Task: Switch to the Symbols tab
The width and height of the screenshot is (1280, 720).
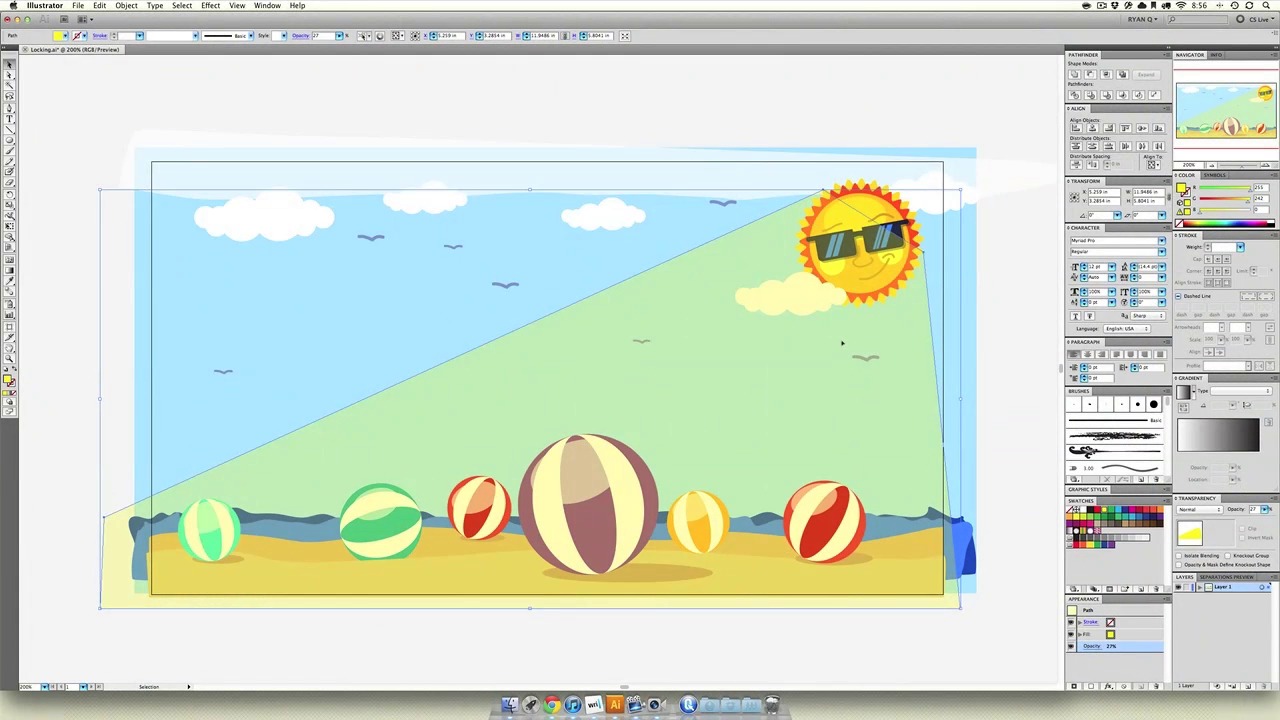Action: (1214, 175)
